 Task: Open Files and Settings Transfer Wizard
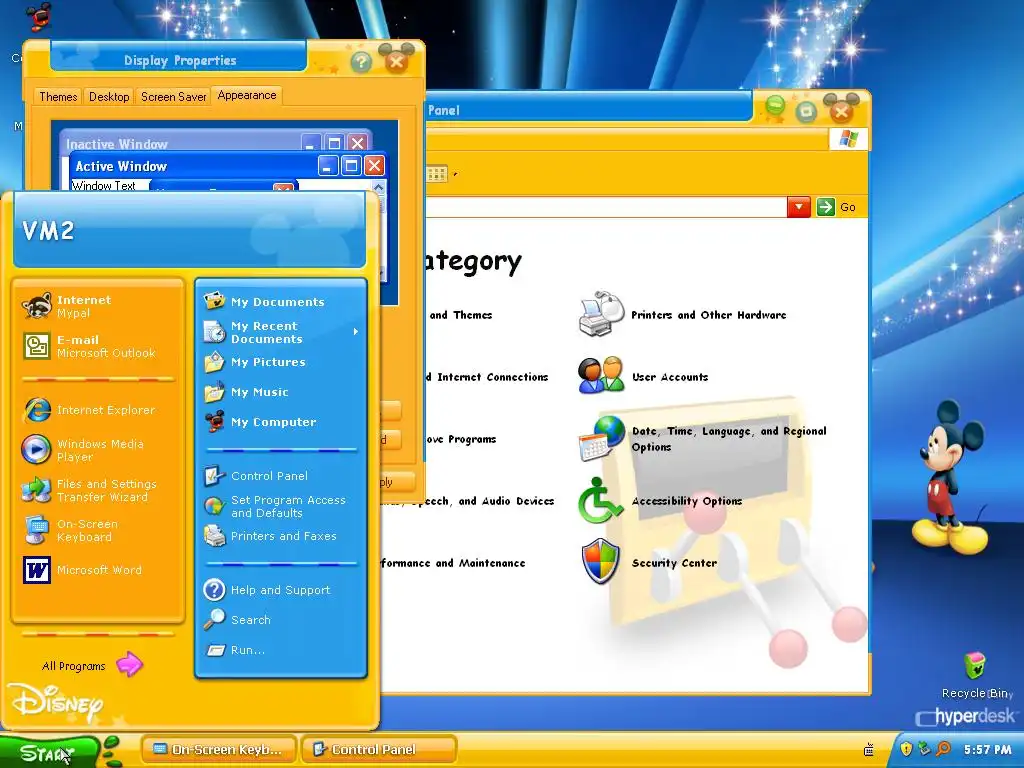(98, 490)
